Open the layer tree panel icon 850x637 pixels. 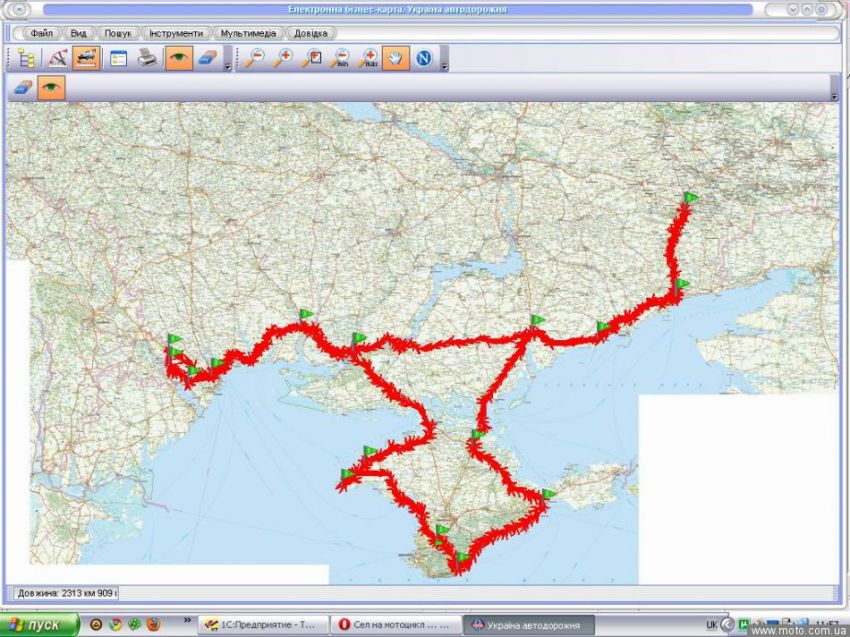[x=26, y=58]
